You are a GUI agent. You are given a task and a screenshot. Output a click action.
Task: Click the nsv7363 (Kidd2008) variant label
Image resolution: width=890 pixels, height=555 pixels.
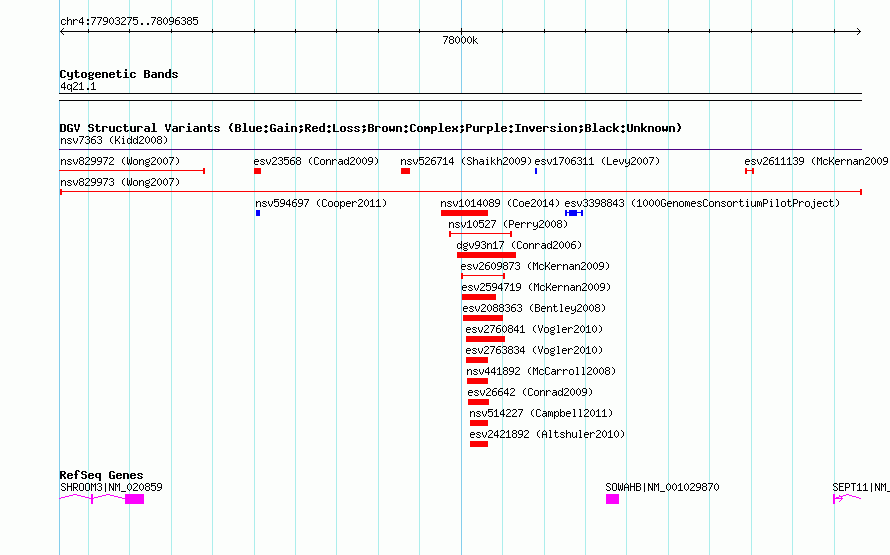pos(114,140)
